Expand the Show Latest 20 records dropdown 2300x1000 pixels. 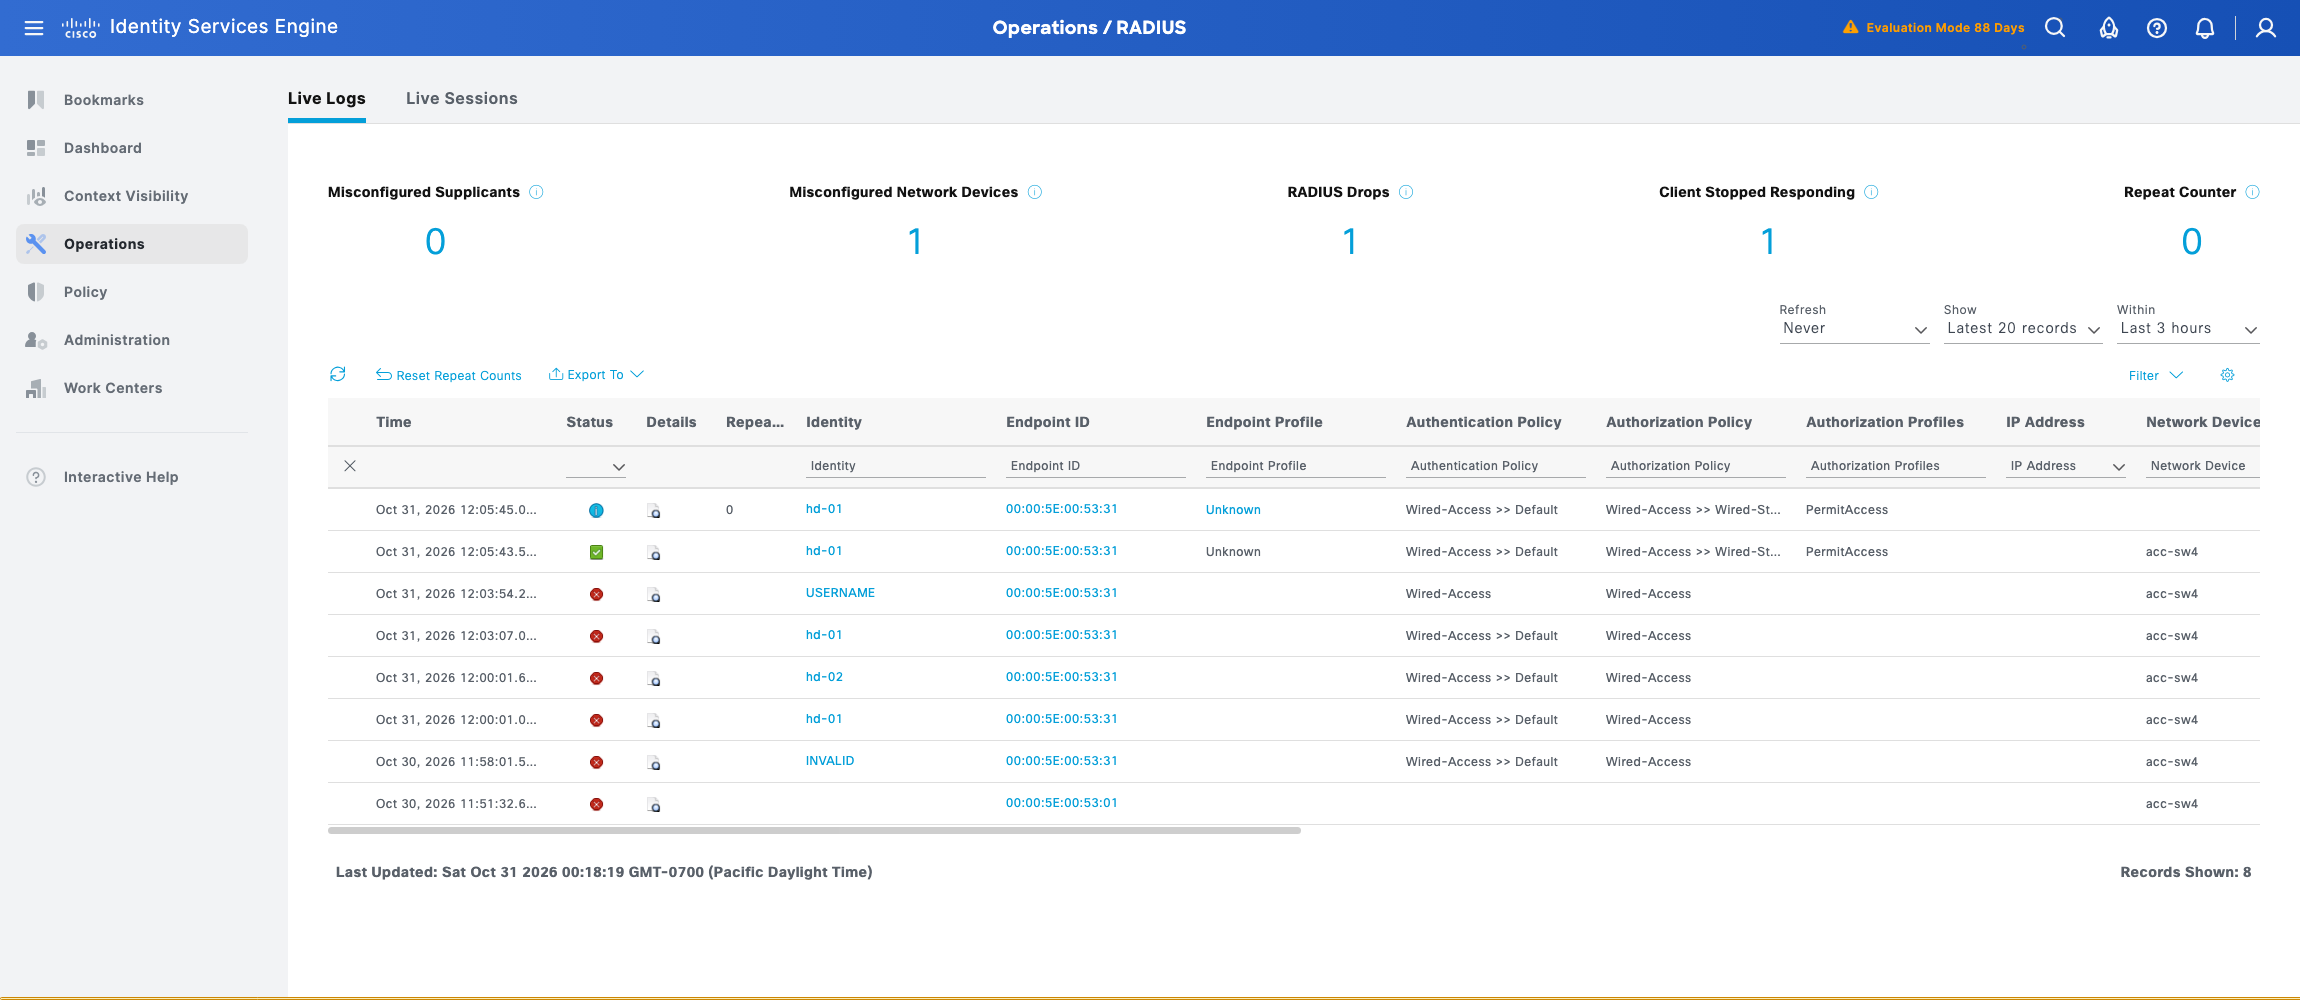[x=2023, y=329]
